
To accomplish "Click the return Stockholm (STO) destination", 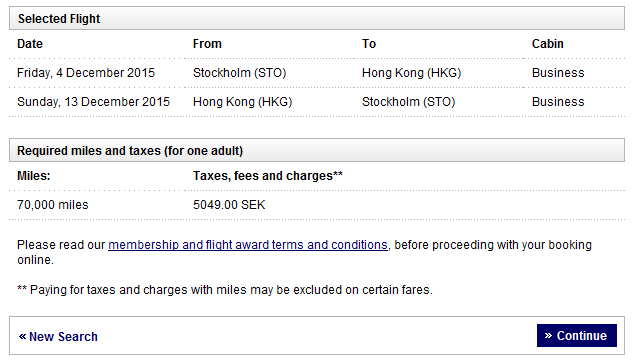I will coord(408,102).
